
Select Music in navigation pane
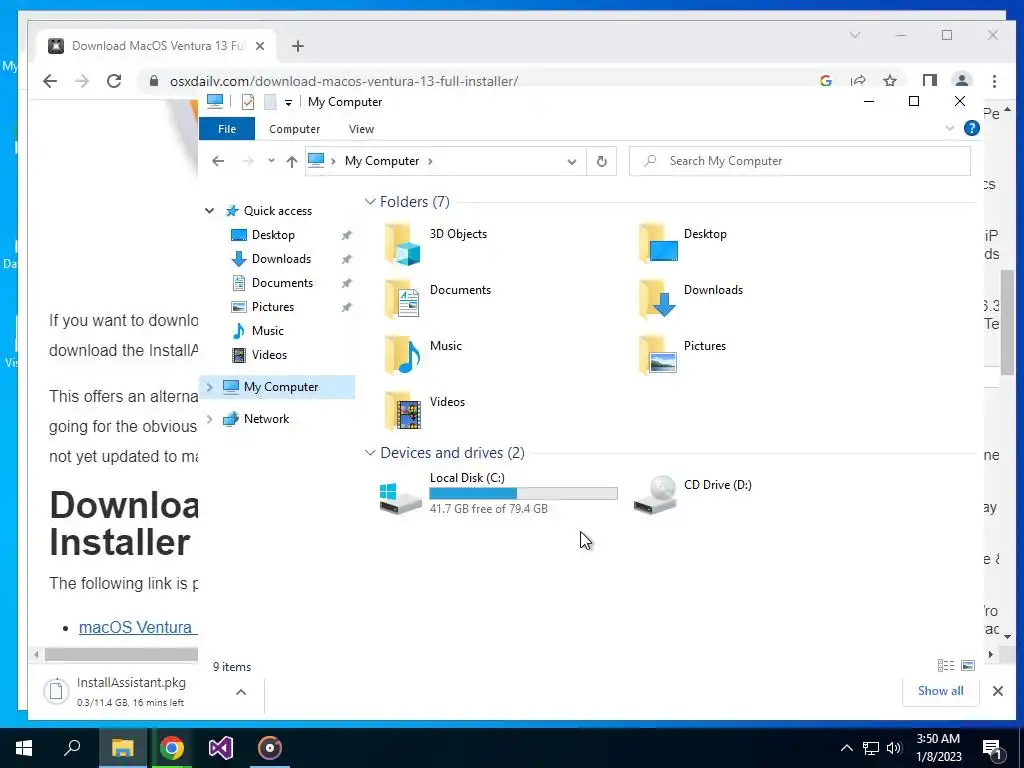point(268,331)
